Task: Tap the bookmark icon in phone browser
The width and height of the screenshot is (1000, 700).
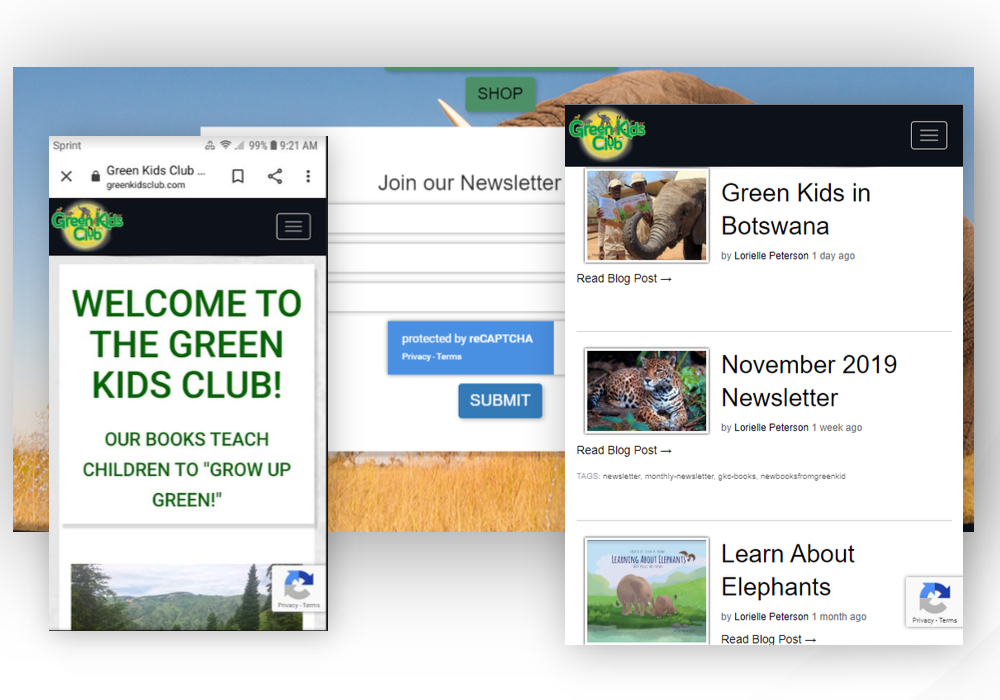Action: click(238, 176)
